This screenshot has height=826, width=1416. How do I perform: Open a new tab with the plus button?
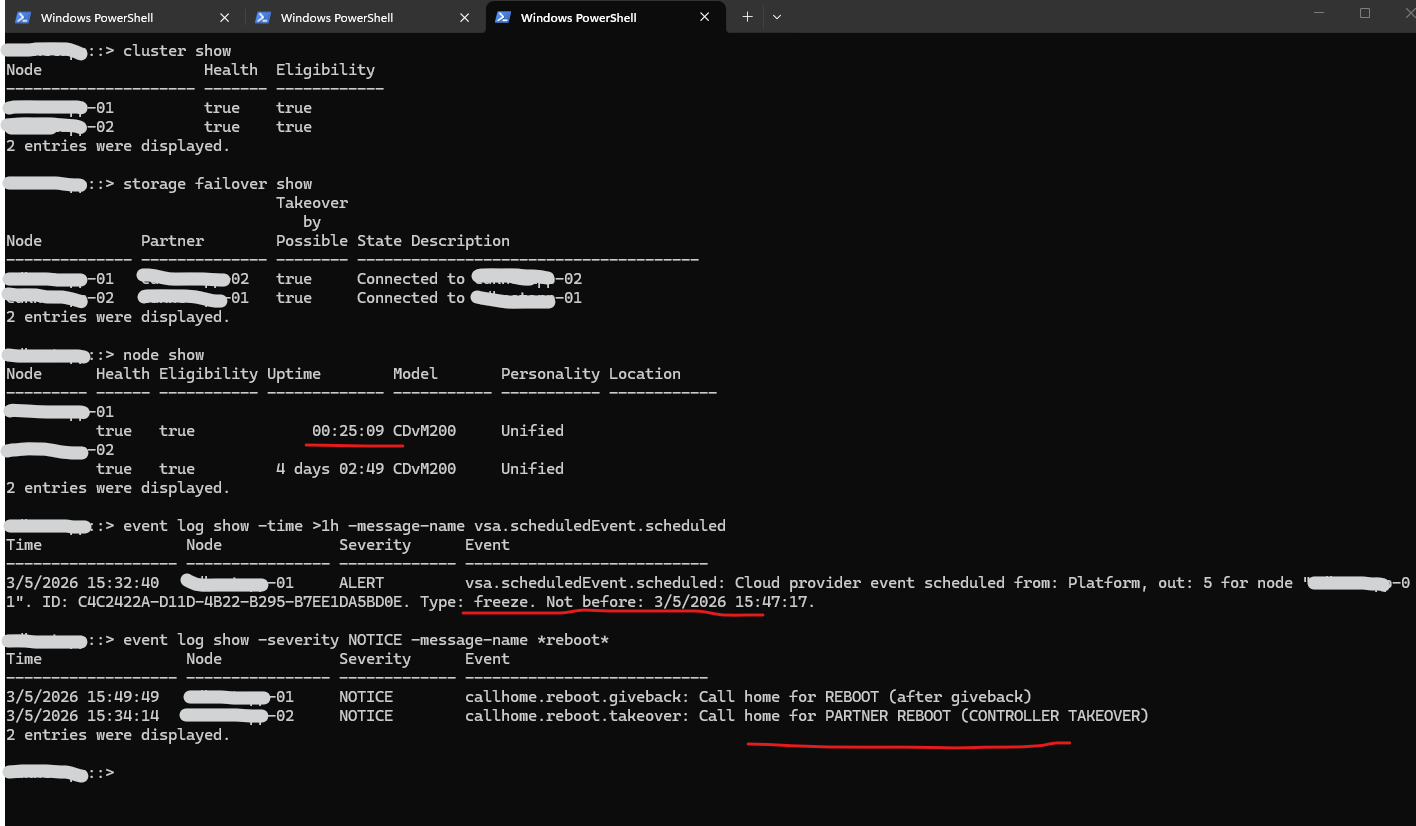click(747, 17)
